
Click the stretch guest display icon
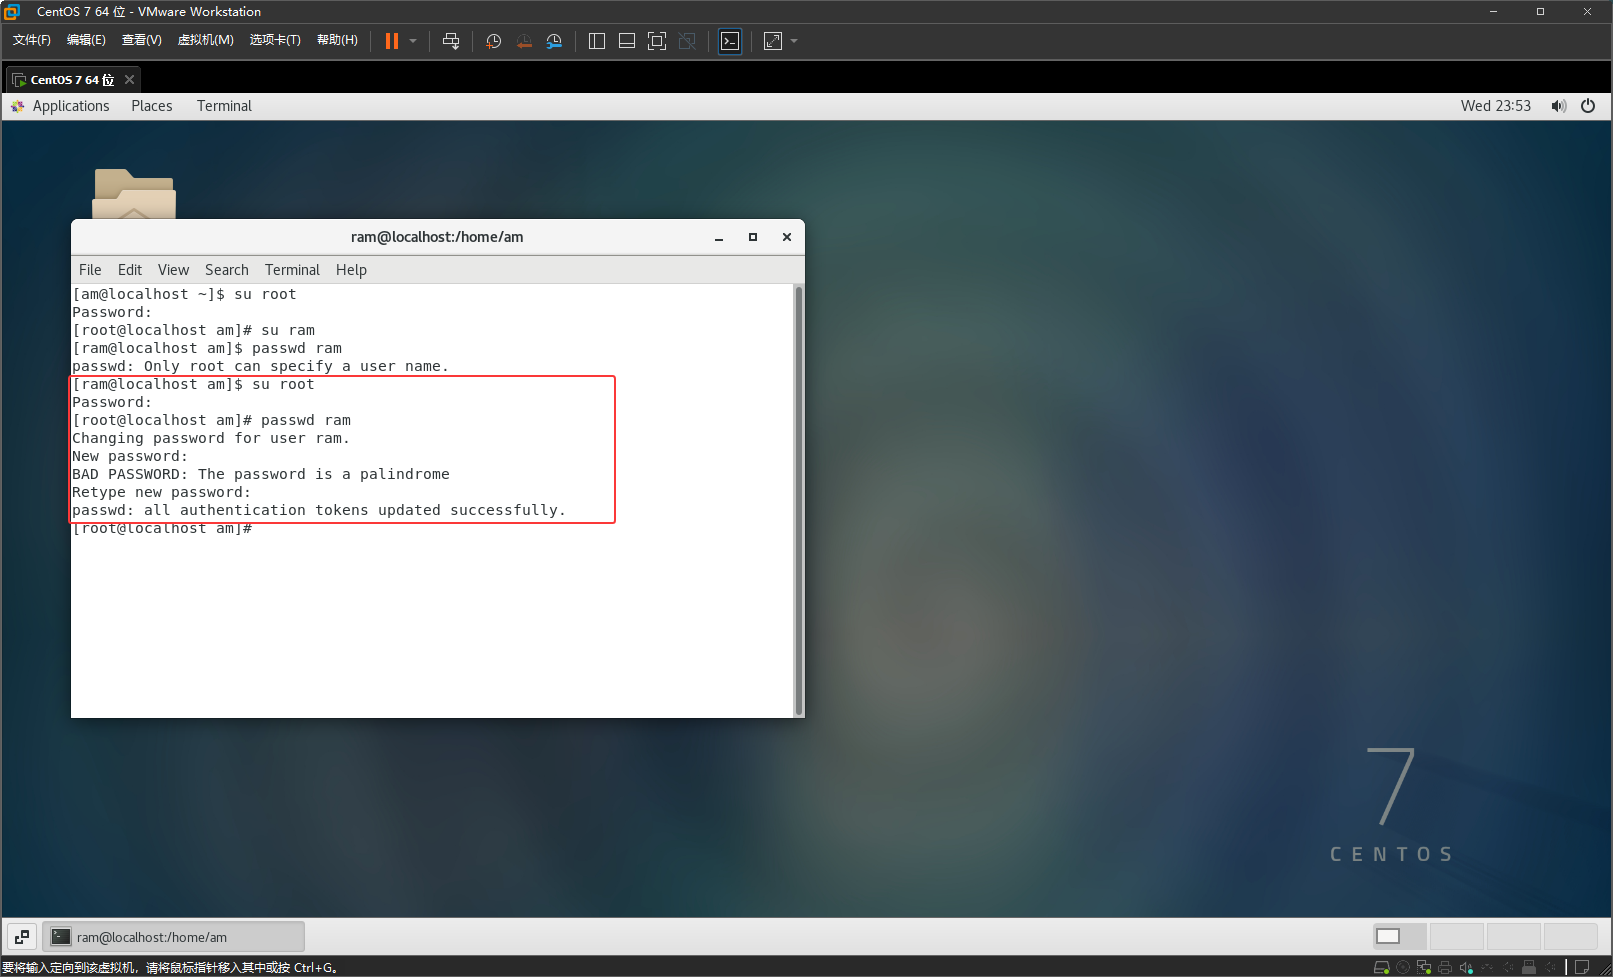coord(773,41)
